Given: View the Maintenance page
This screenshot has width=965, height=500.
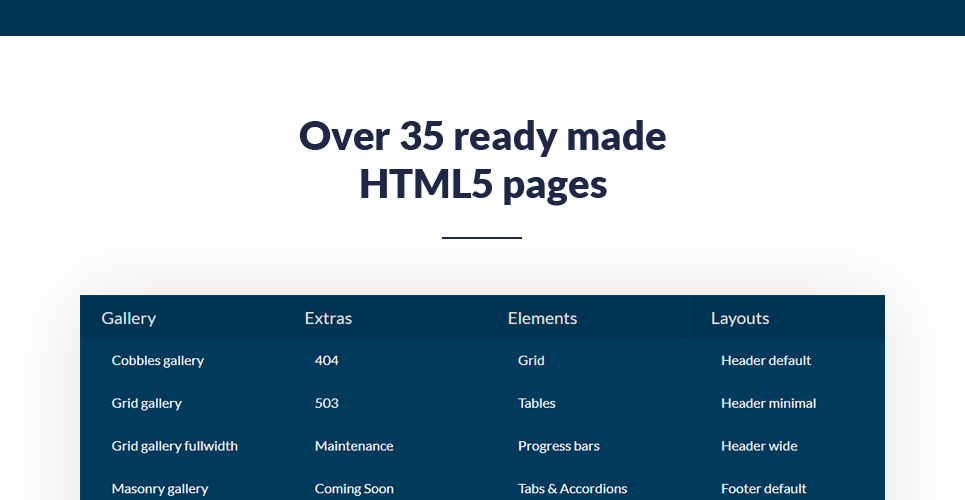Looking at the screenshot, I should pyautogui.click(x=354, y=446).
